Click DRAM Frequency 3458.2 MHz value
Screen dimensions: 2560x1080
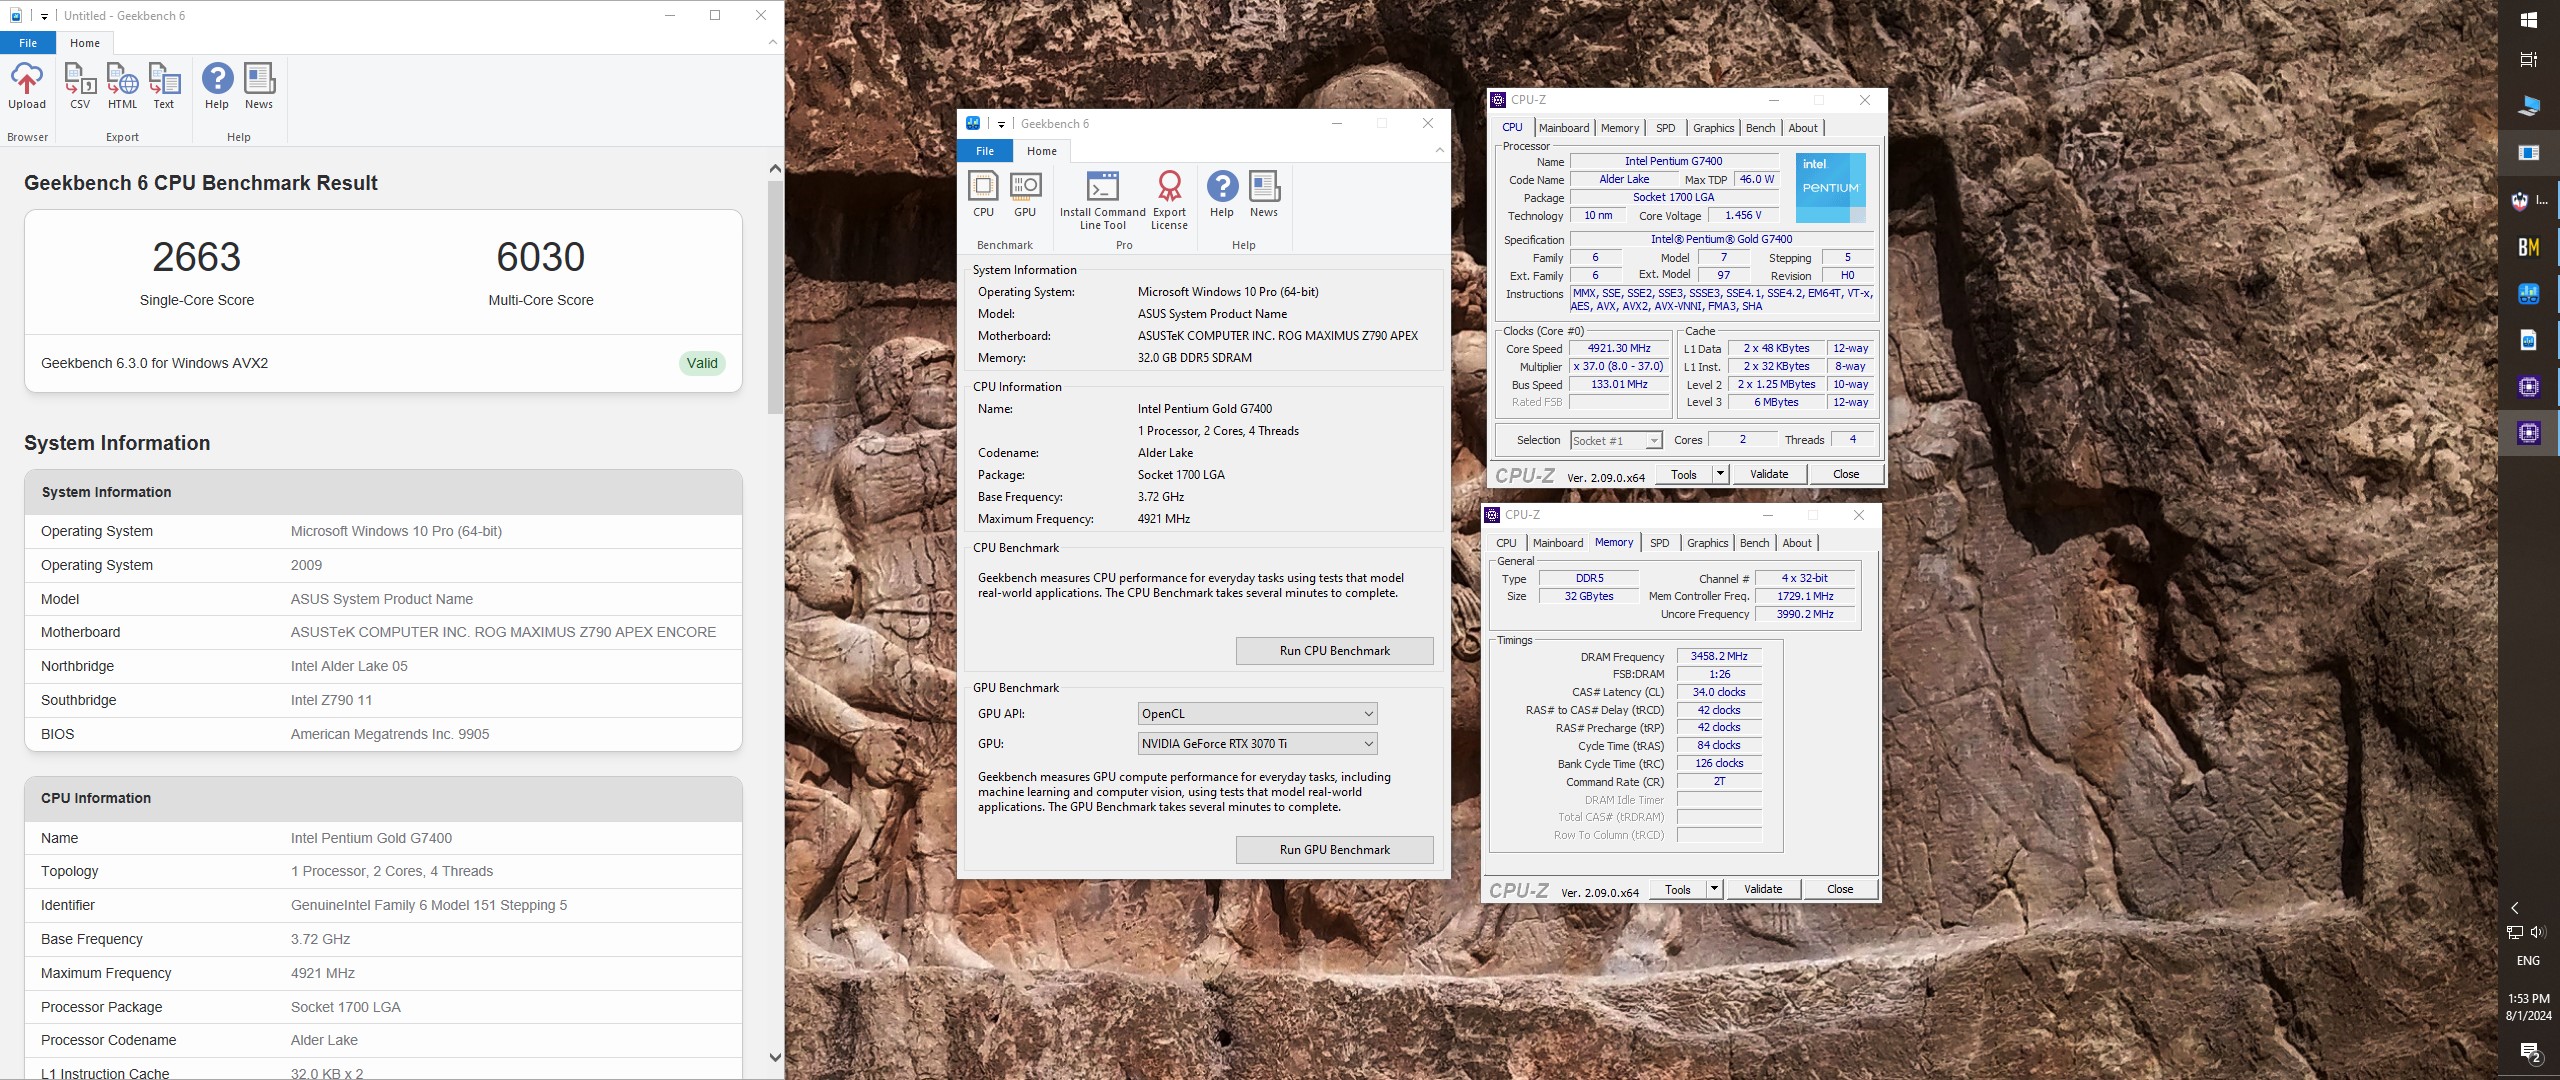pyautogui.click(x=1719, y=657)
